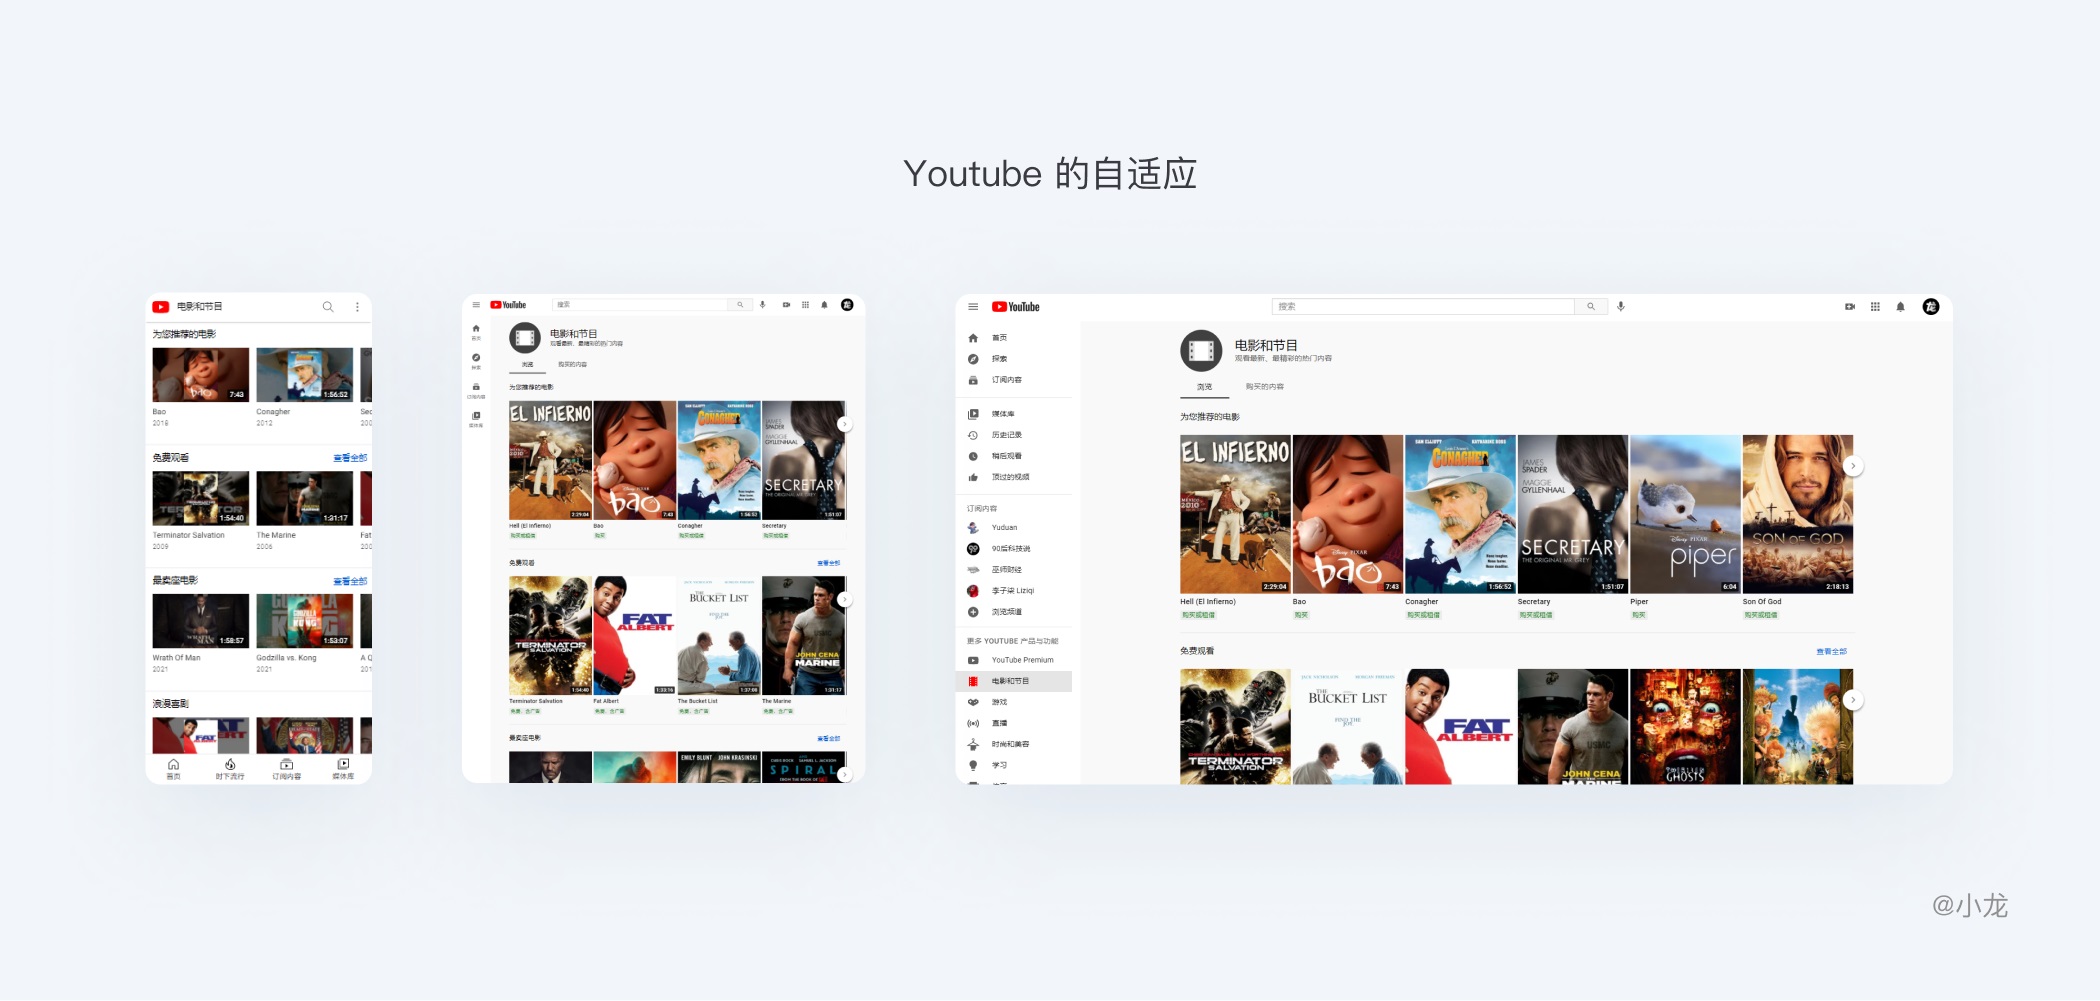Click the right chevron on the recommended movies carousel
The image size is (2100, 1001).
1854,465
